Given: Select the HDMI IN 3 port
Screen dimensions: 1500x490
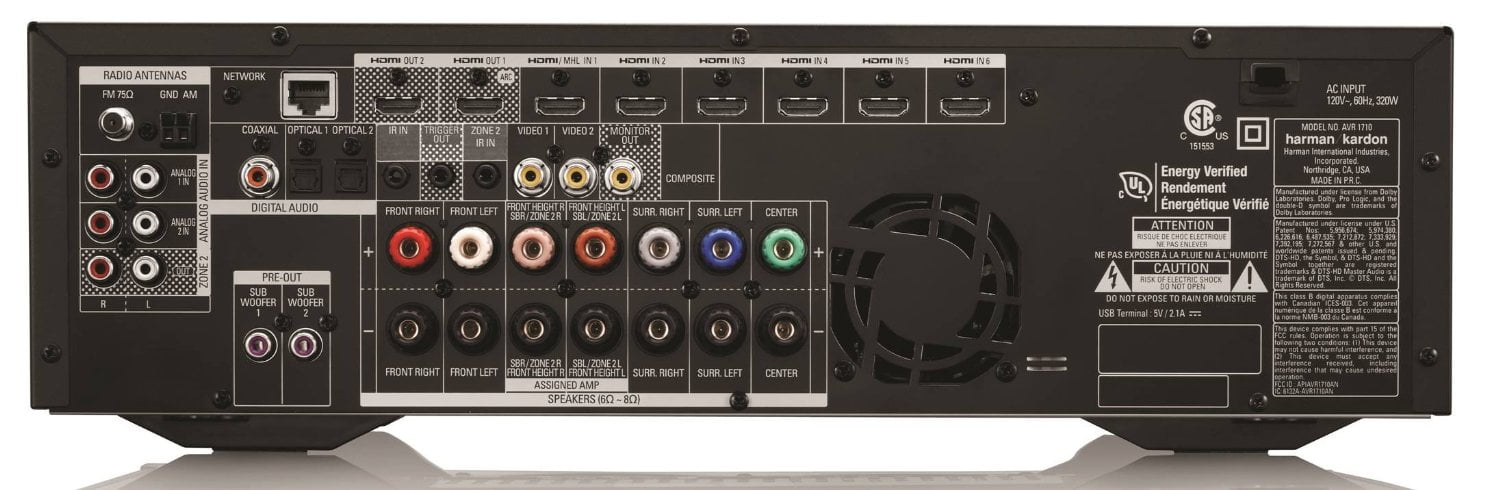Looking at the screenshot, I should tap(723, 105).
